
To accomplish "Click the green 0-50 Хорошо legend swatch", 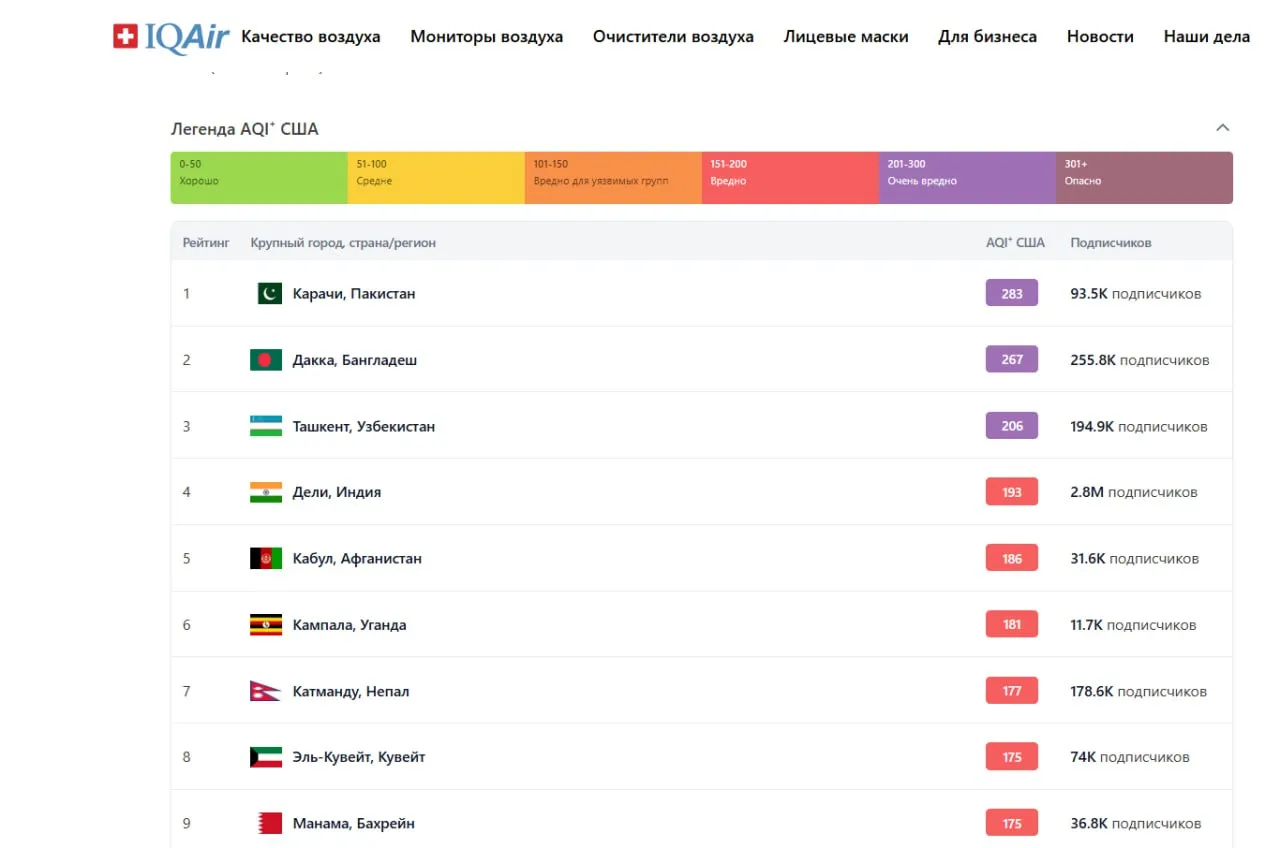I will 259,178.
